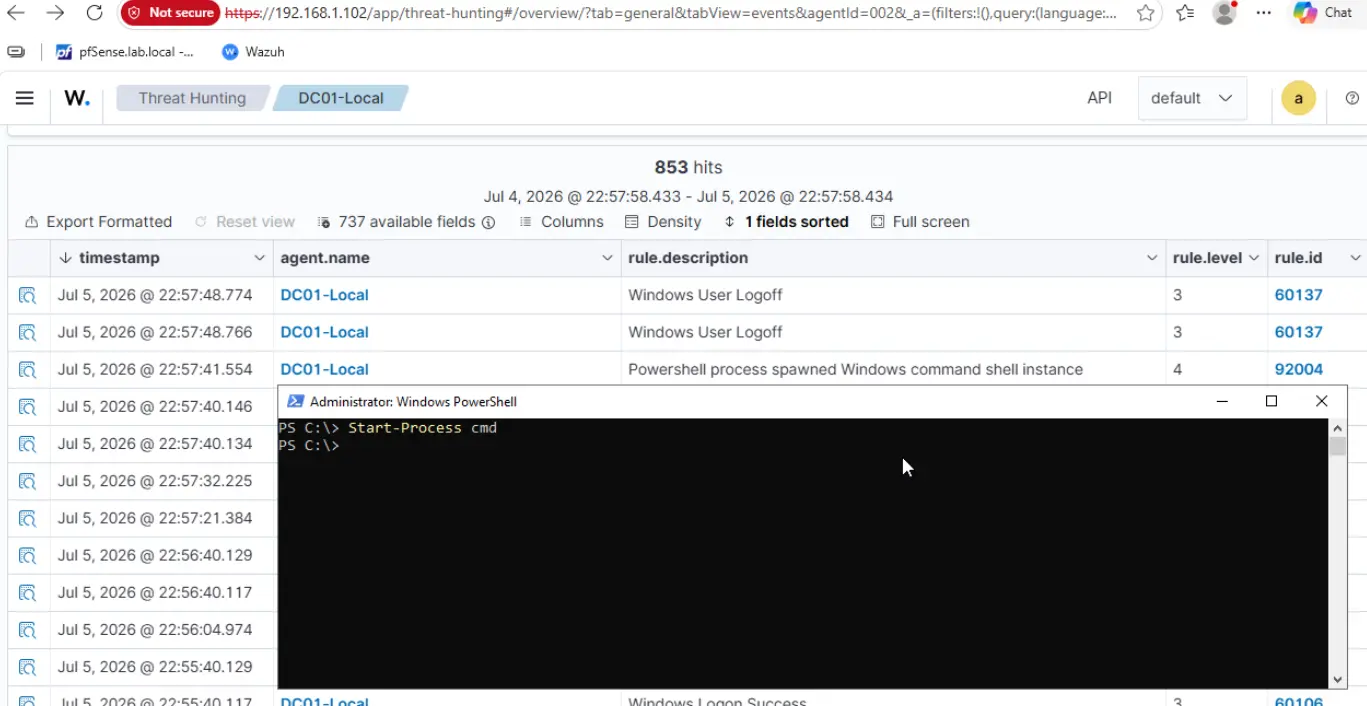
Task: Click Export Formatted button
Action: pyautogui.click(x=98, y=222)
